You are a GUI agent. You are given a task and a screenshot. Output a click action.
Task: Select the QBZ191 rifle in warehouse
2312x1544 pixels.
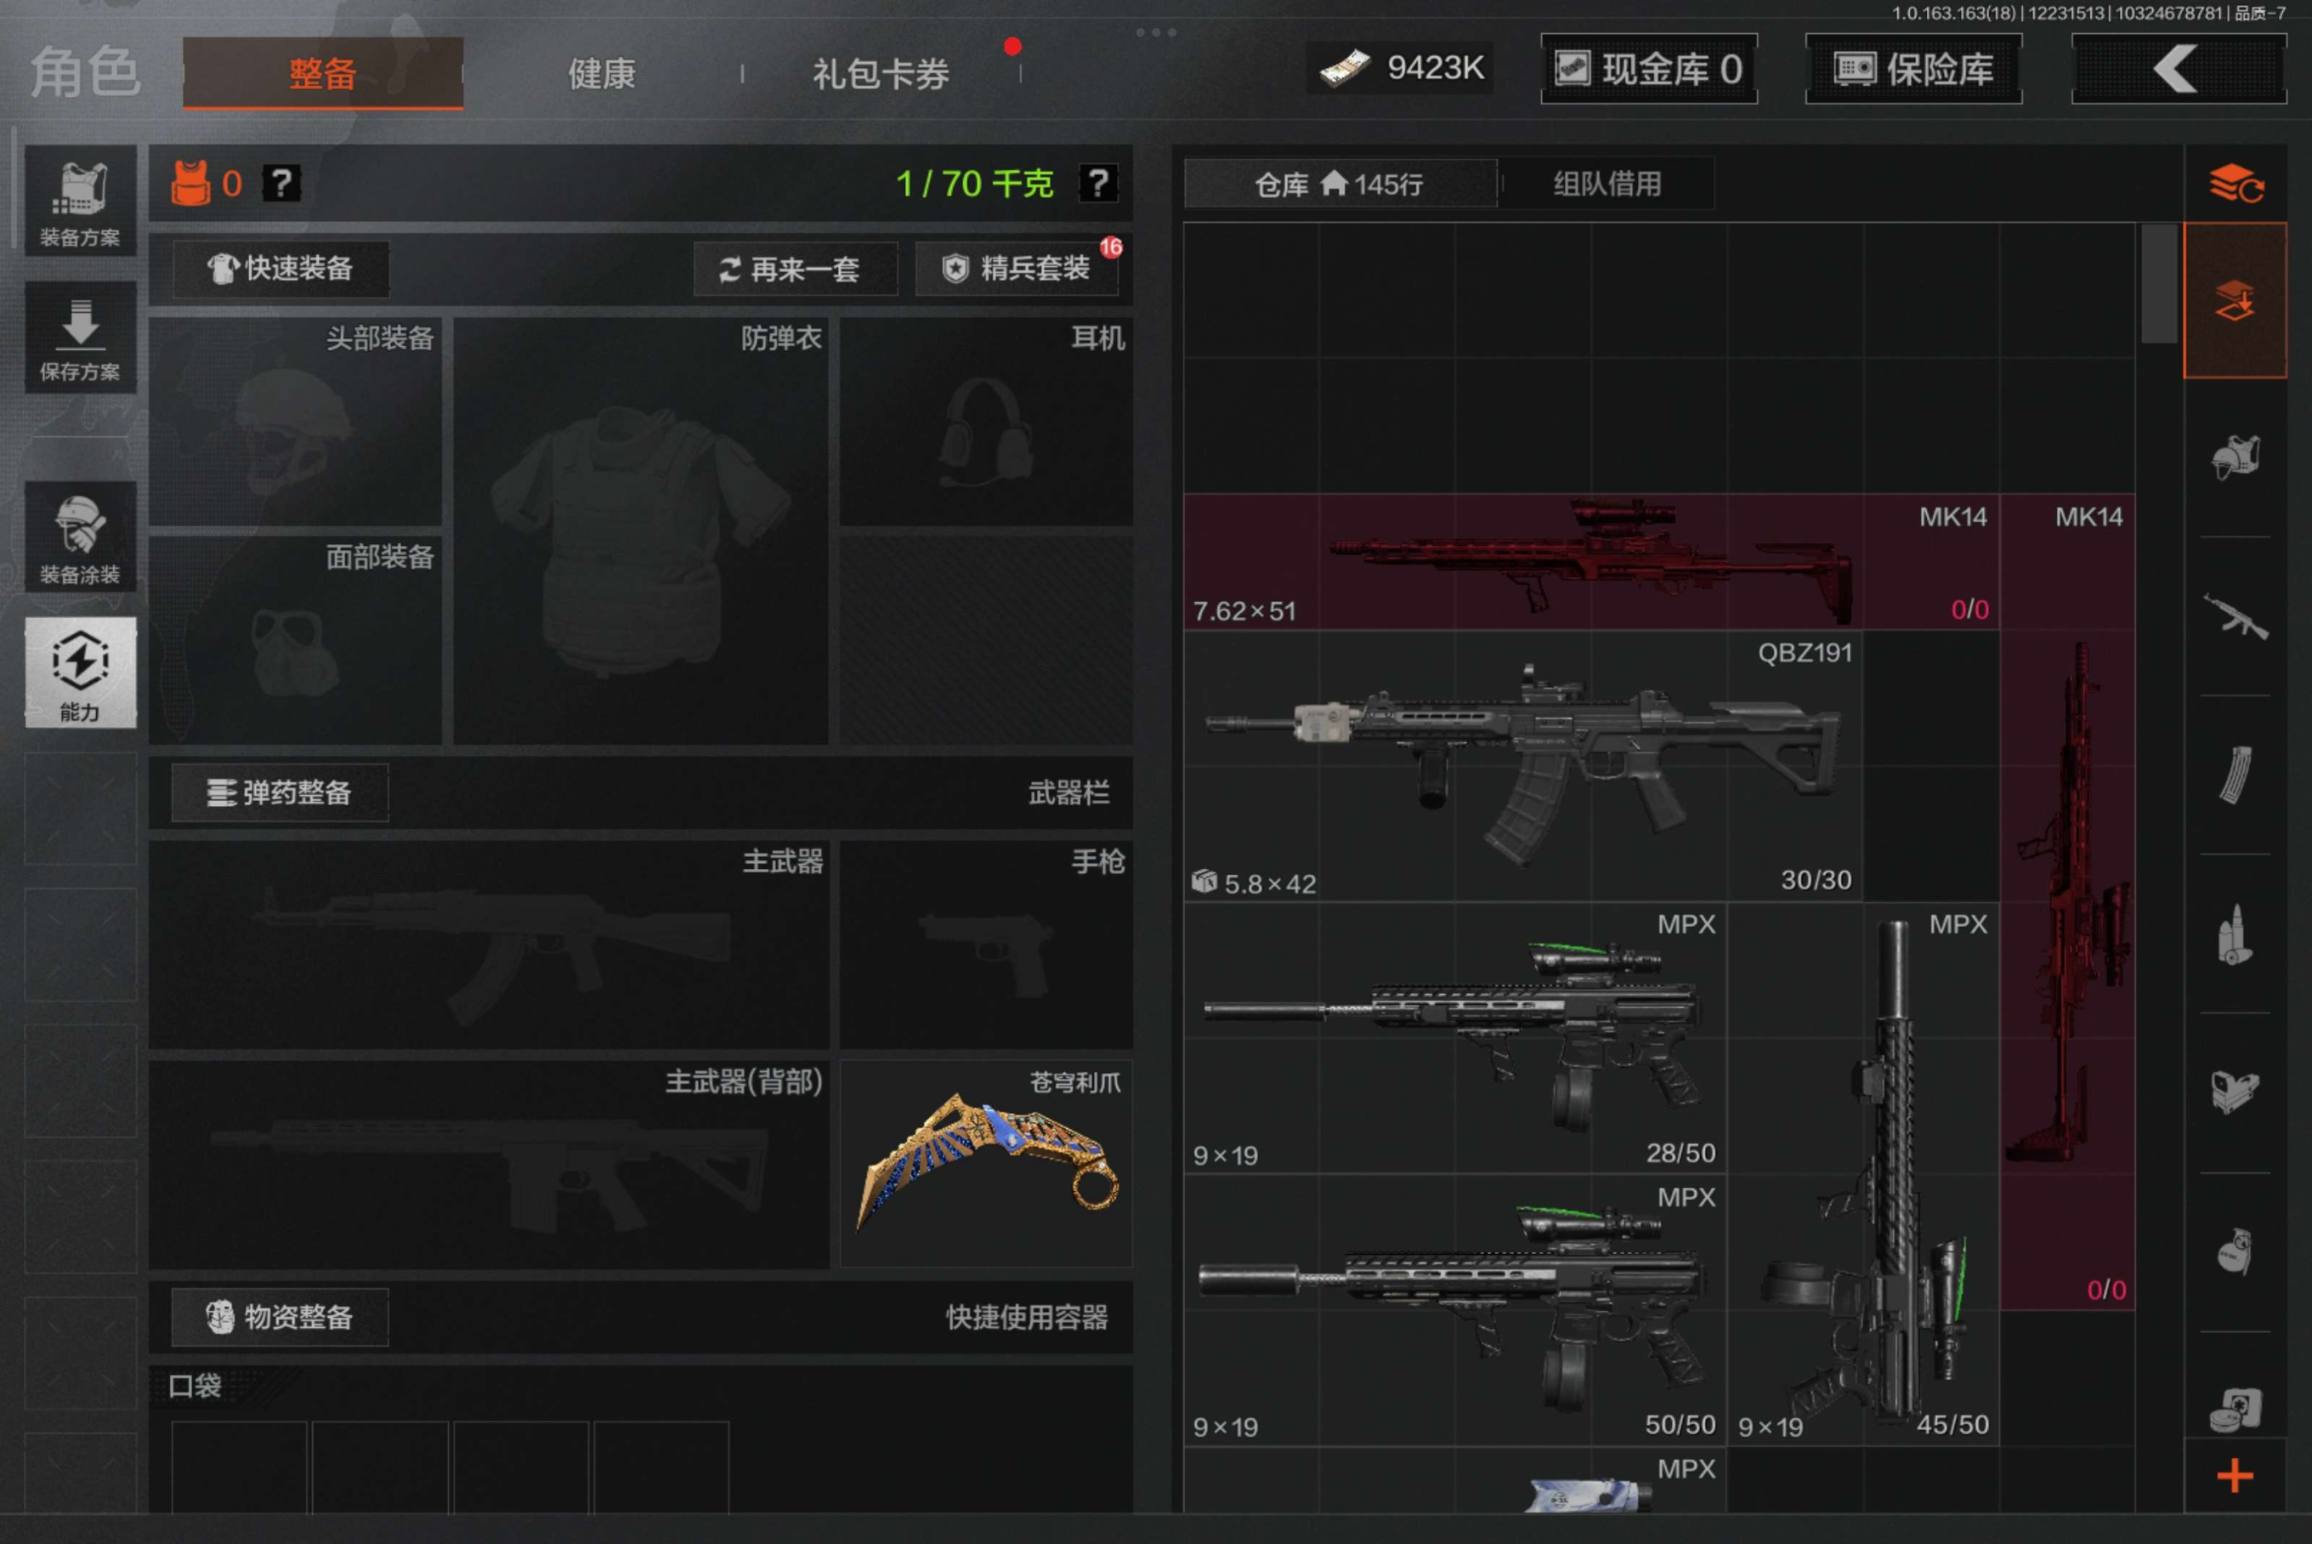point(1522,766)
